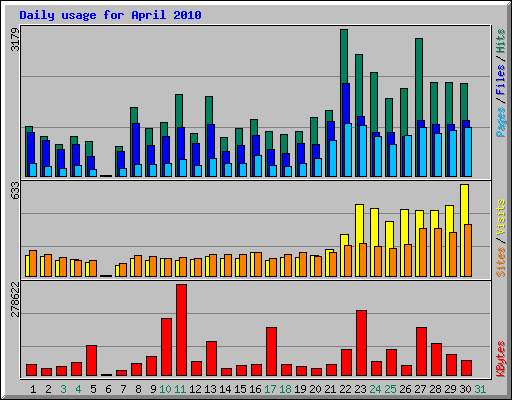Click the red KBytes bar for day 22
The image size is (512, 400).
[346, 362]
